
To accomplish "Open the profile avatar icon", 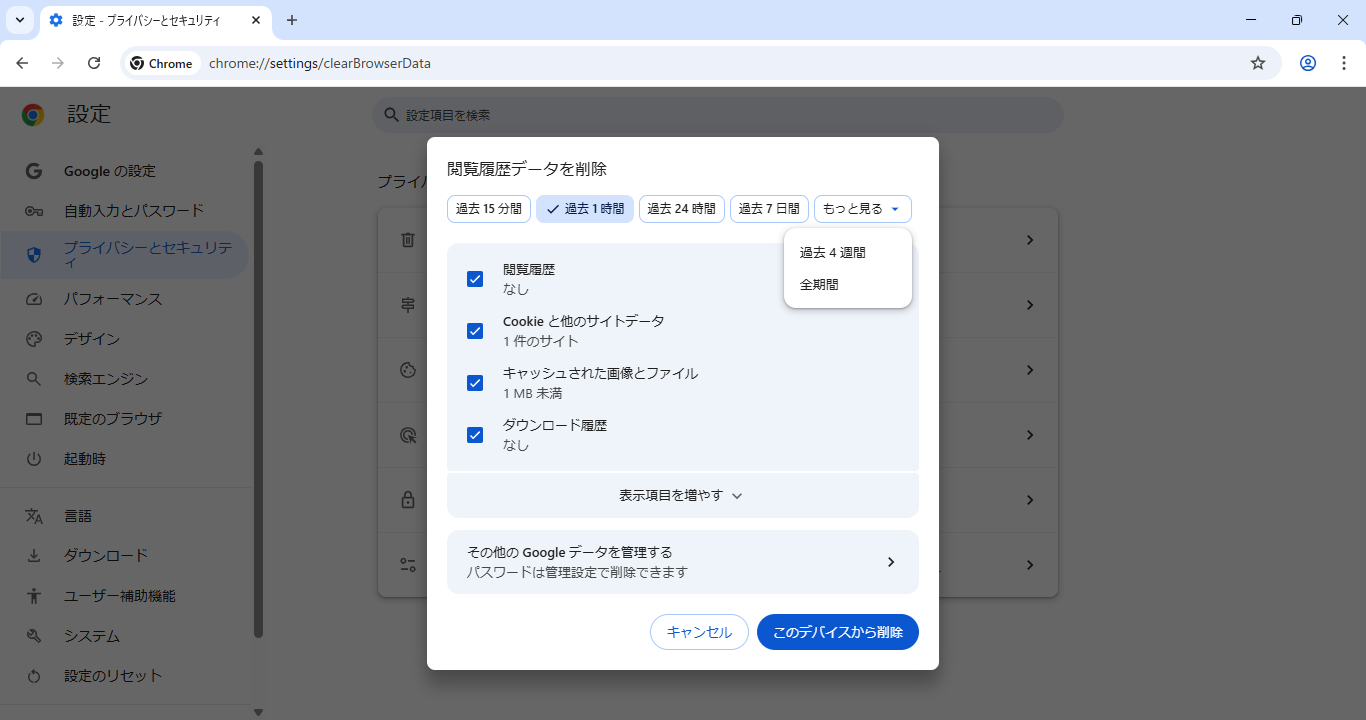I will [x=1308, y=63].
